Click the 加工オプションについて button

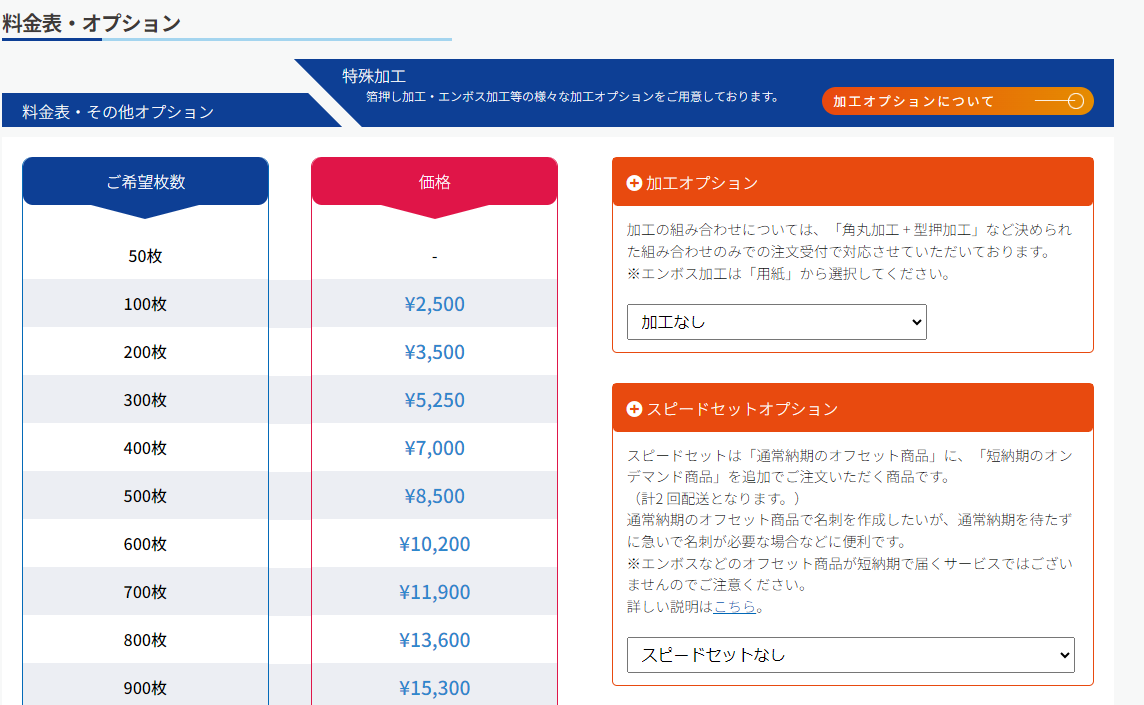coord(957,101)
